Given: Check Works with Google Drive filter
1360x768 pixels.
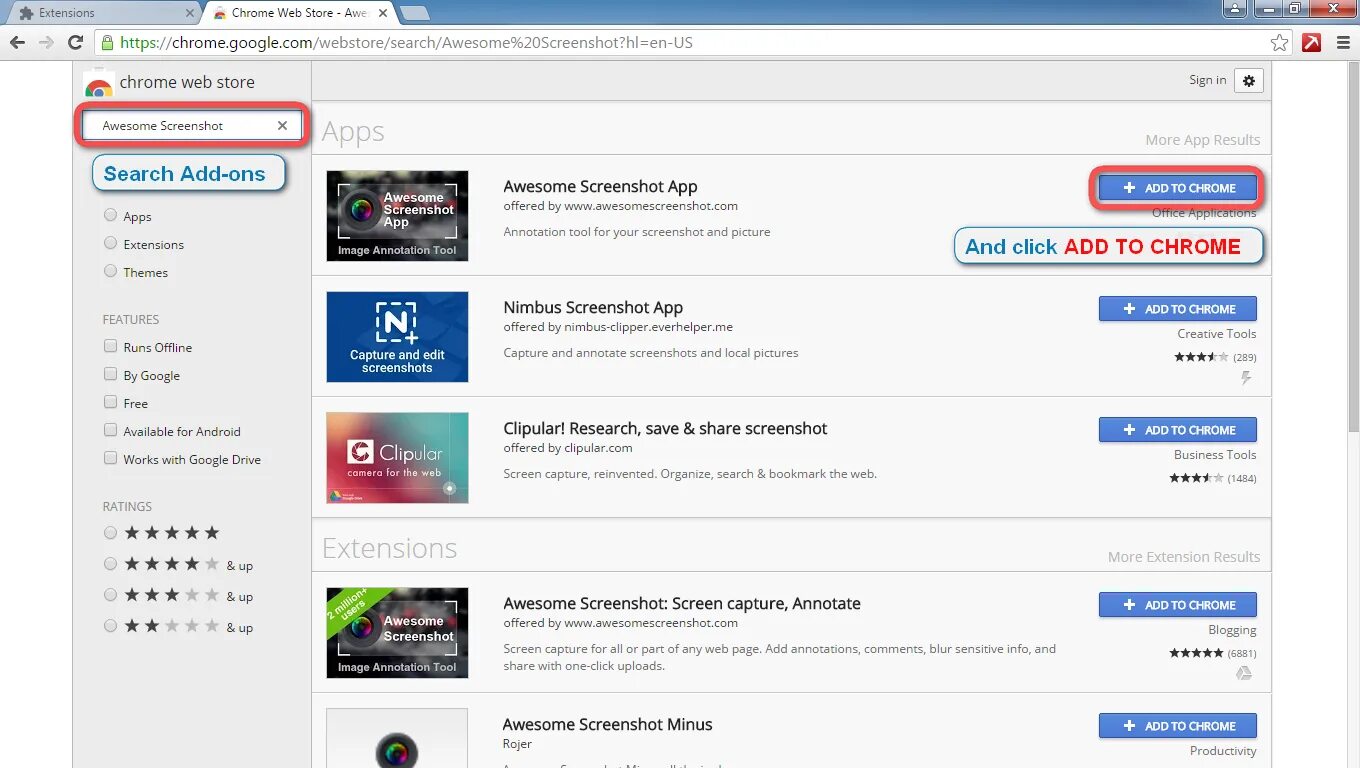Looking at the screenshot, I should tap(110, 458).
